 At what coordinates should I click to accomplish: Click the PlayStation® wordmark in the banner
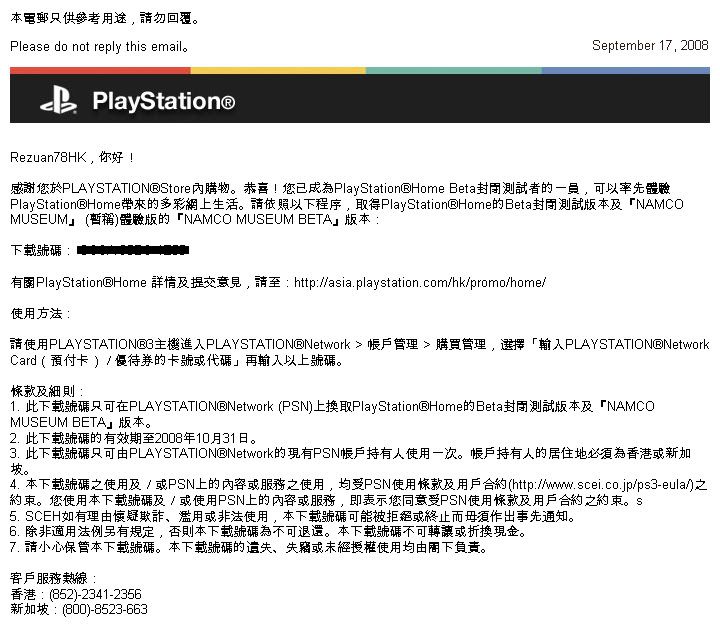click(163, 101)
